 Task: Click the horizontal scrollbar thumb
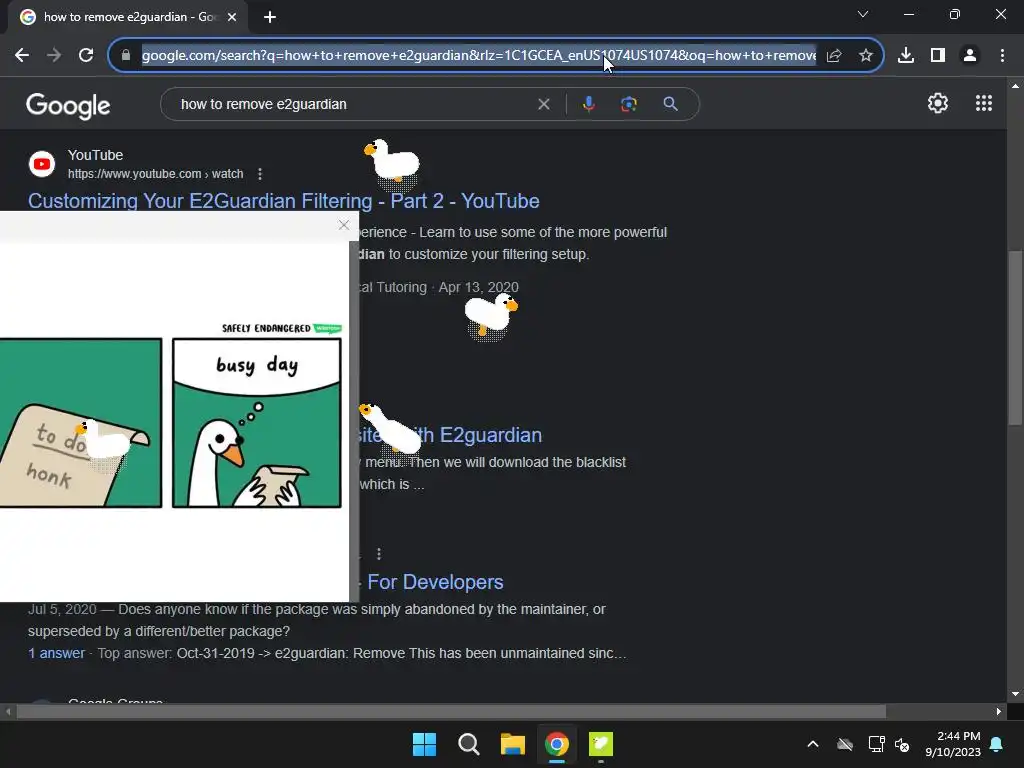pyautogui.click(x=451, y=711)
